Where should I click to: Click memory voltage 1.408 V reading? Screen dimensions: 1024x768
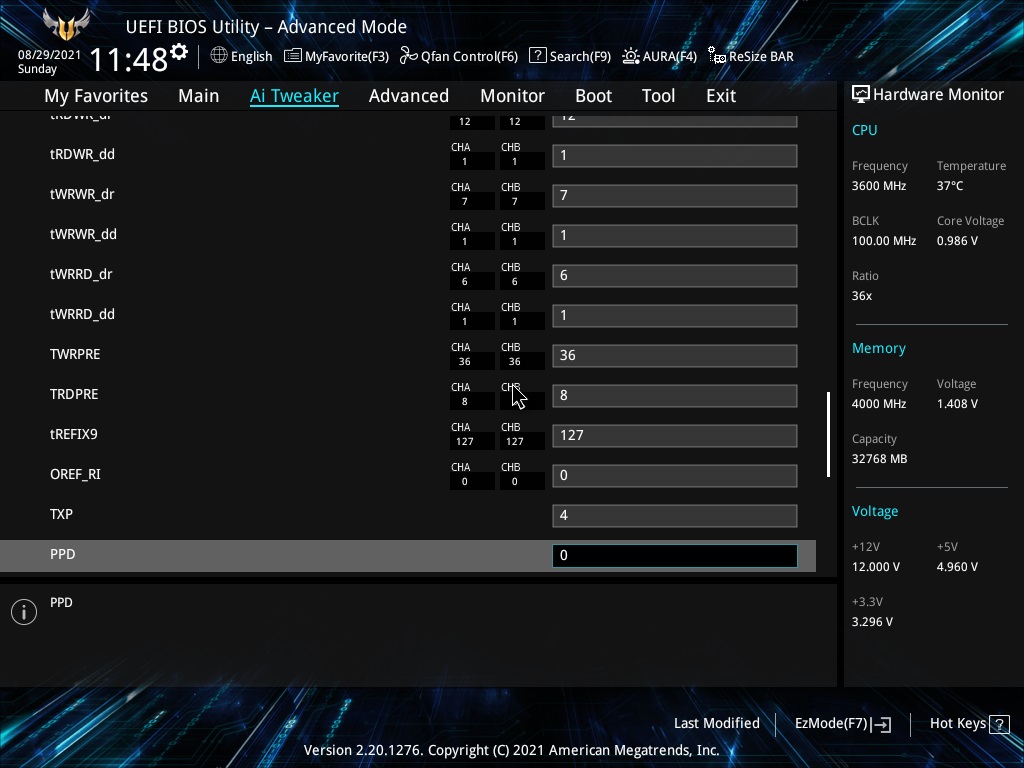click(957, 404)
